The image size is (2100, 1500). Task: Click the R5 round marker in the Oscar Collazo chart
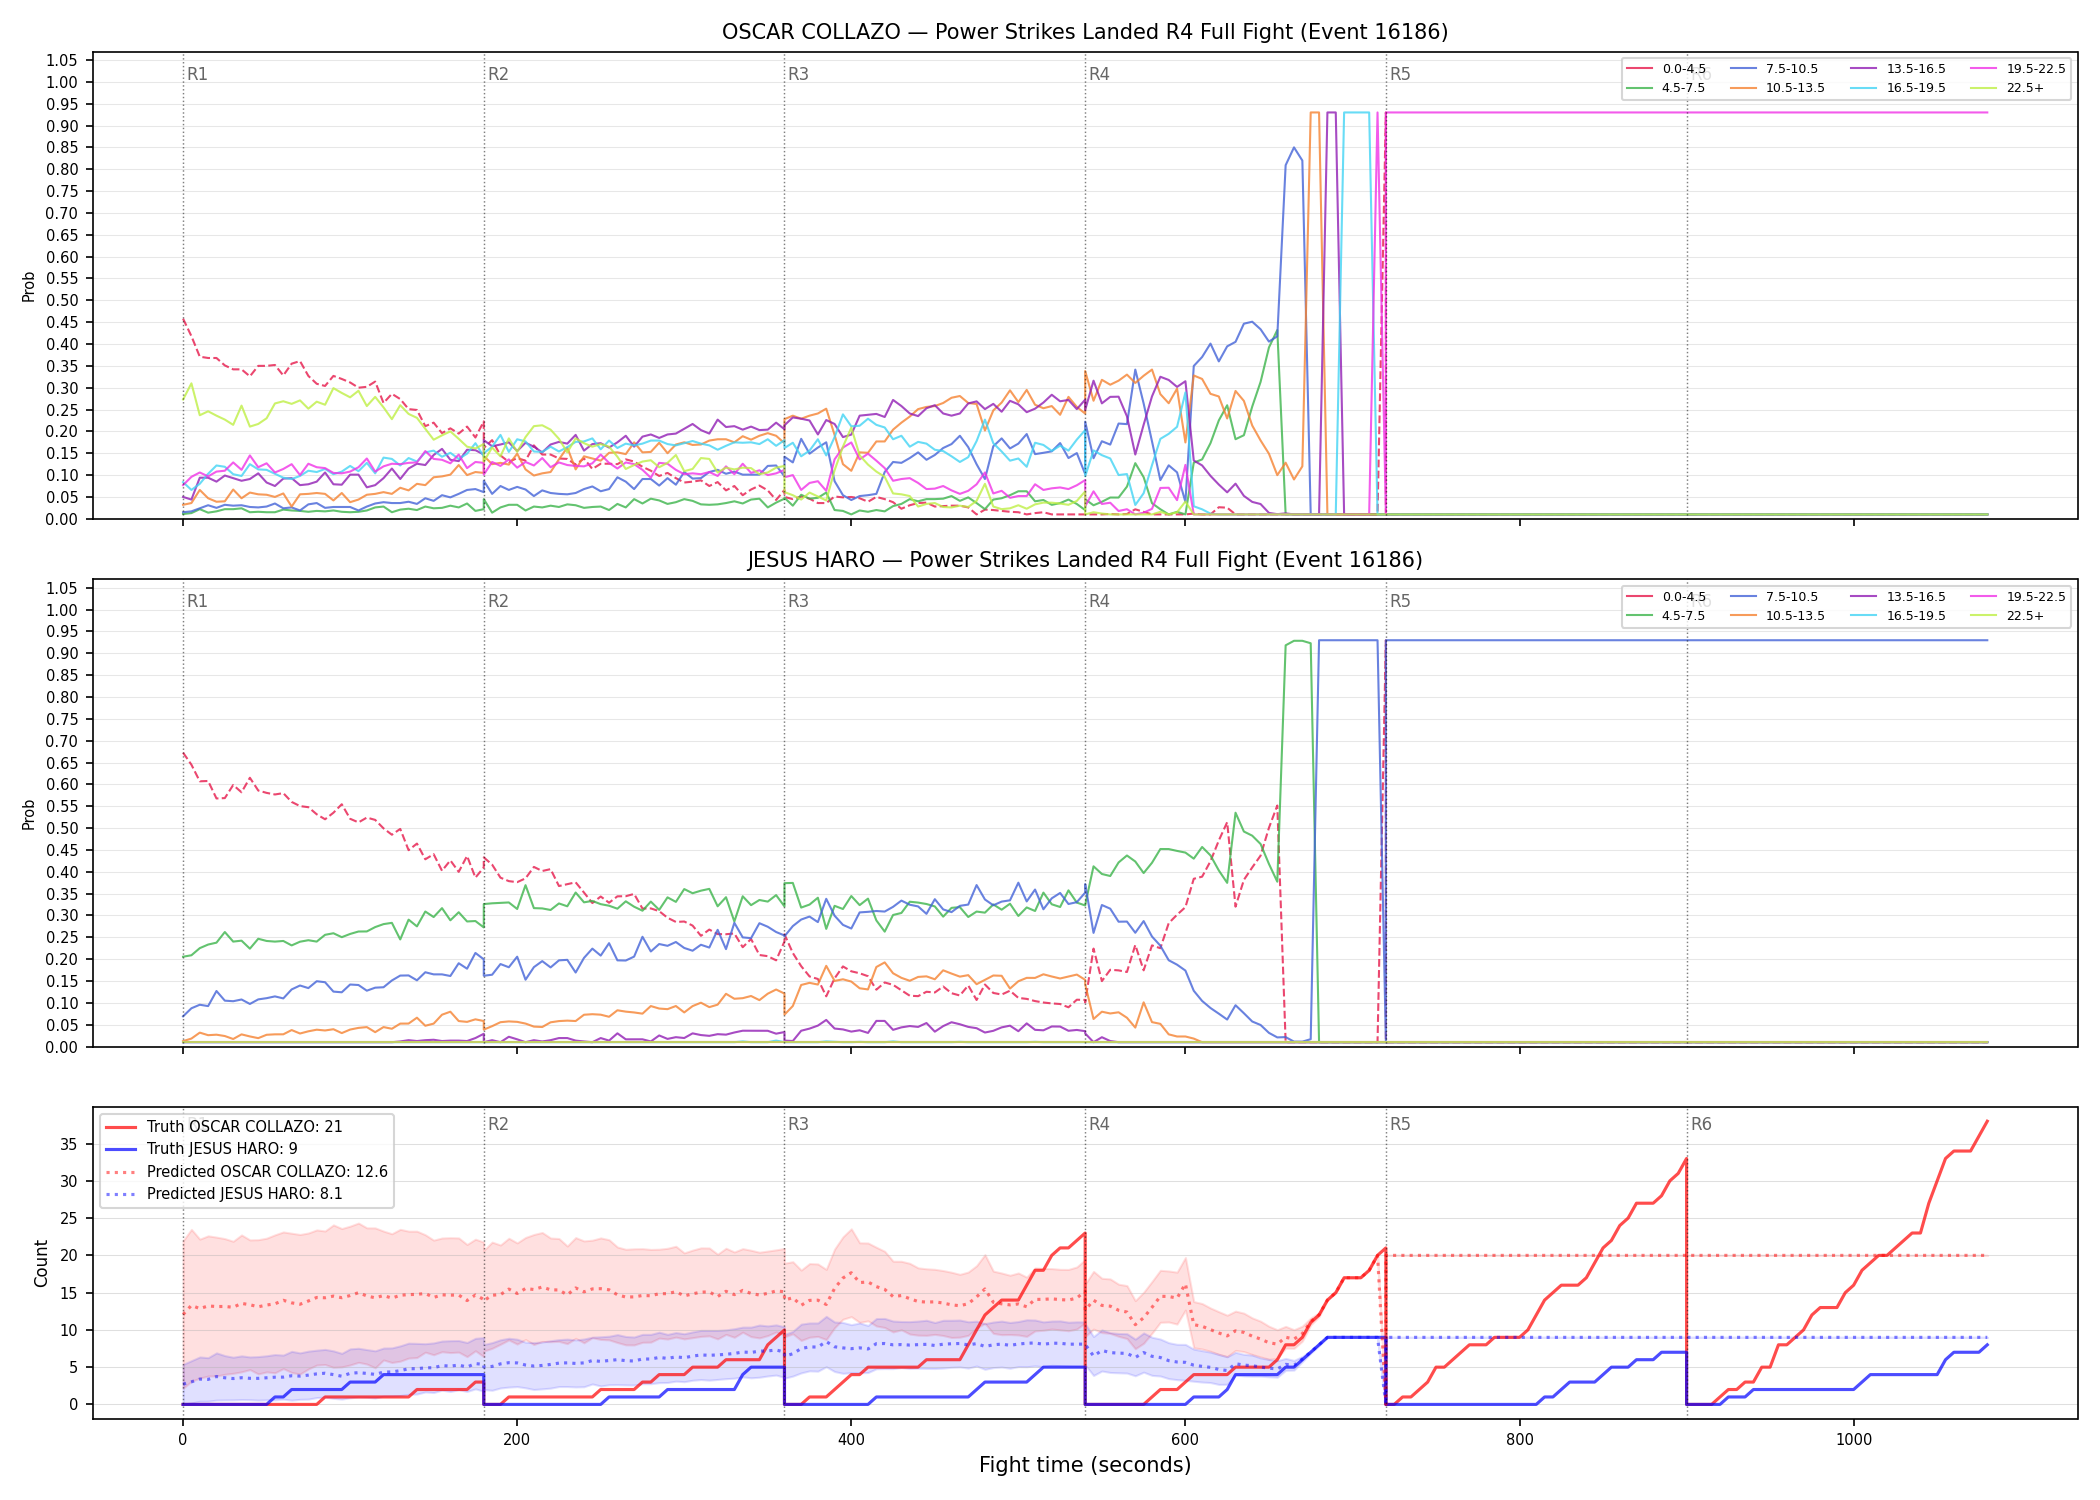[1400, 74]
